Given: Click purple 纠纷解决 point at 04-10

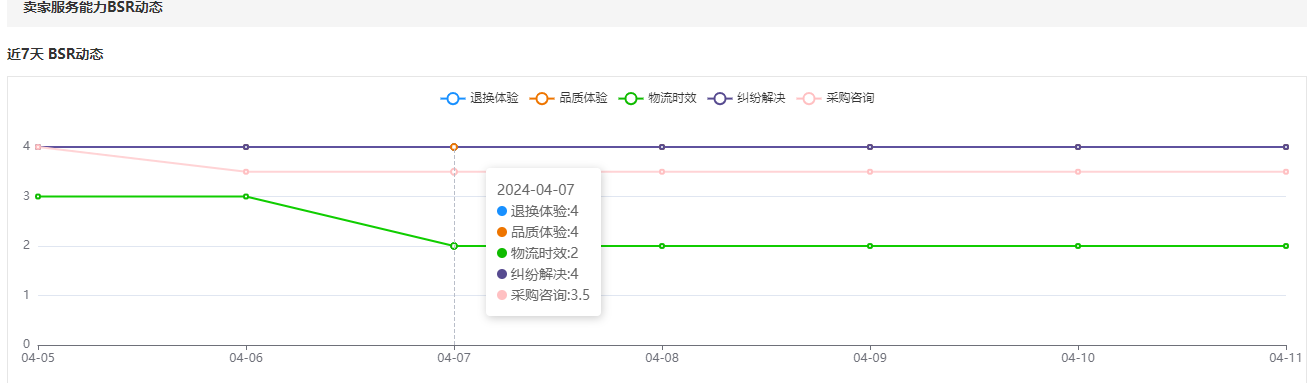Looking at the screenshot, I should pos(1078,147).
